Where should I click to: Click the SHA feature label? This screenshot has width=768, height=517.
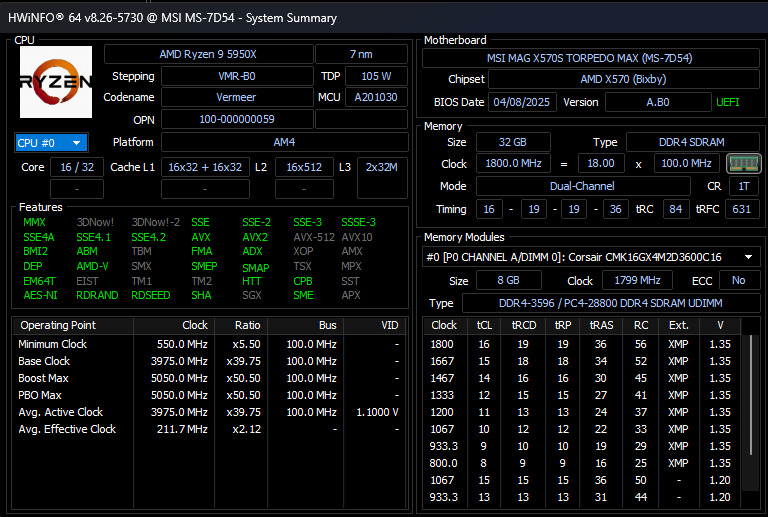click(201, 296)
